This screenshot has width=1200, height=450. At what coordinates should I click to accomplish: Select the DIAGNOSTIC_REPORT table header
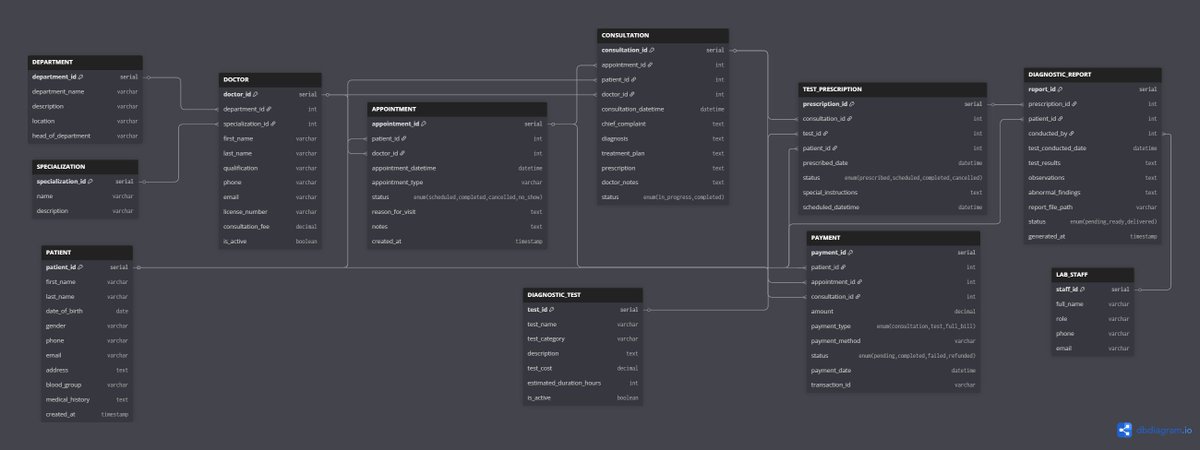click(1093, 75)
